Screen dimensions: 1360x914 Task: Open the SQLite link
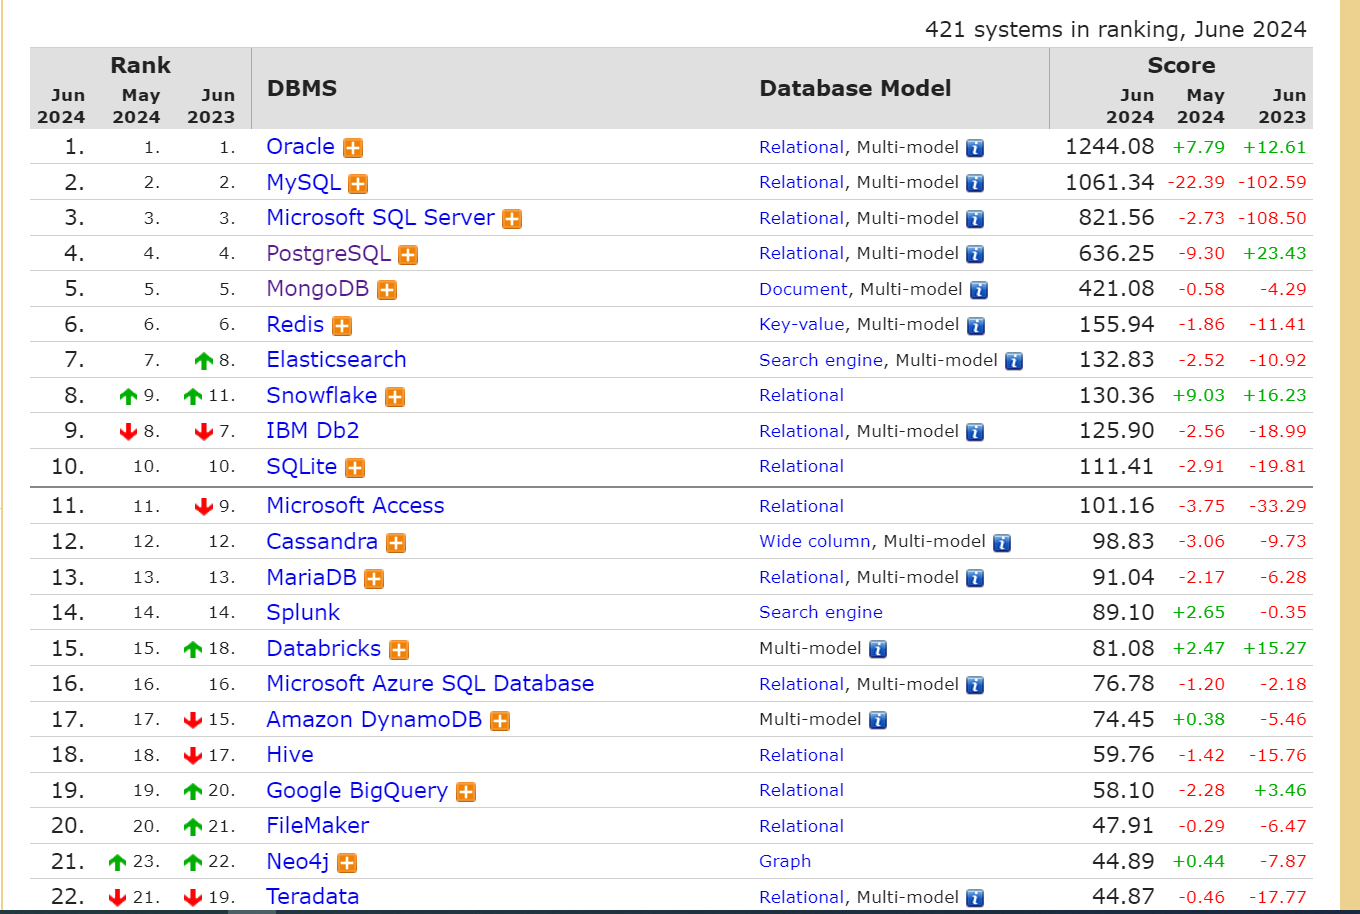pos(301,466)
